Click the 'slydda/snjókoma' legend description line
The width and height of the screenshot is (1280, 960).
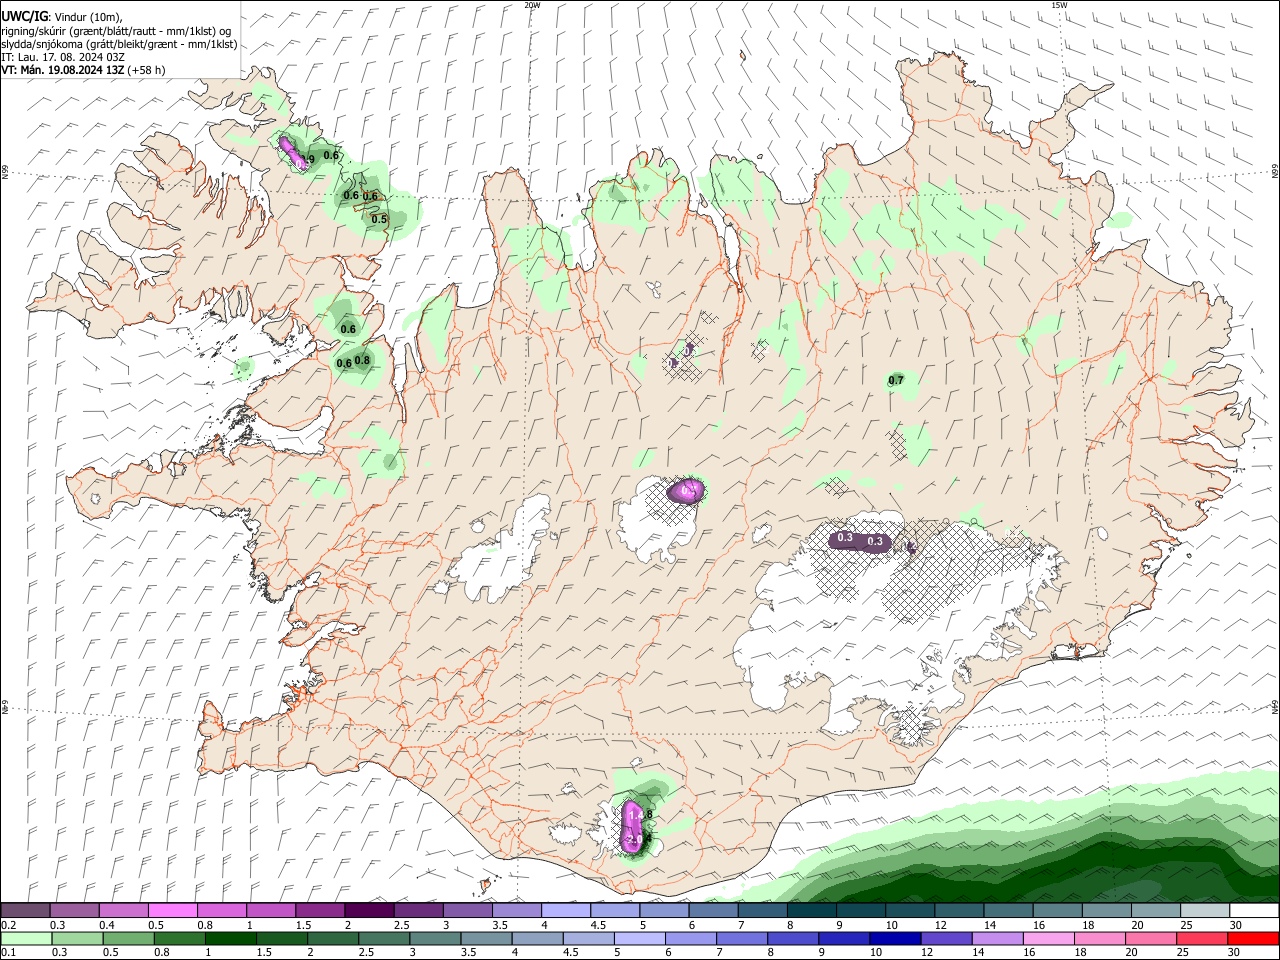click(x=119, y=44)
